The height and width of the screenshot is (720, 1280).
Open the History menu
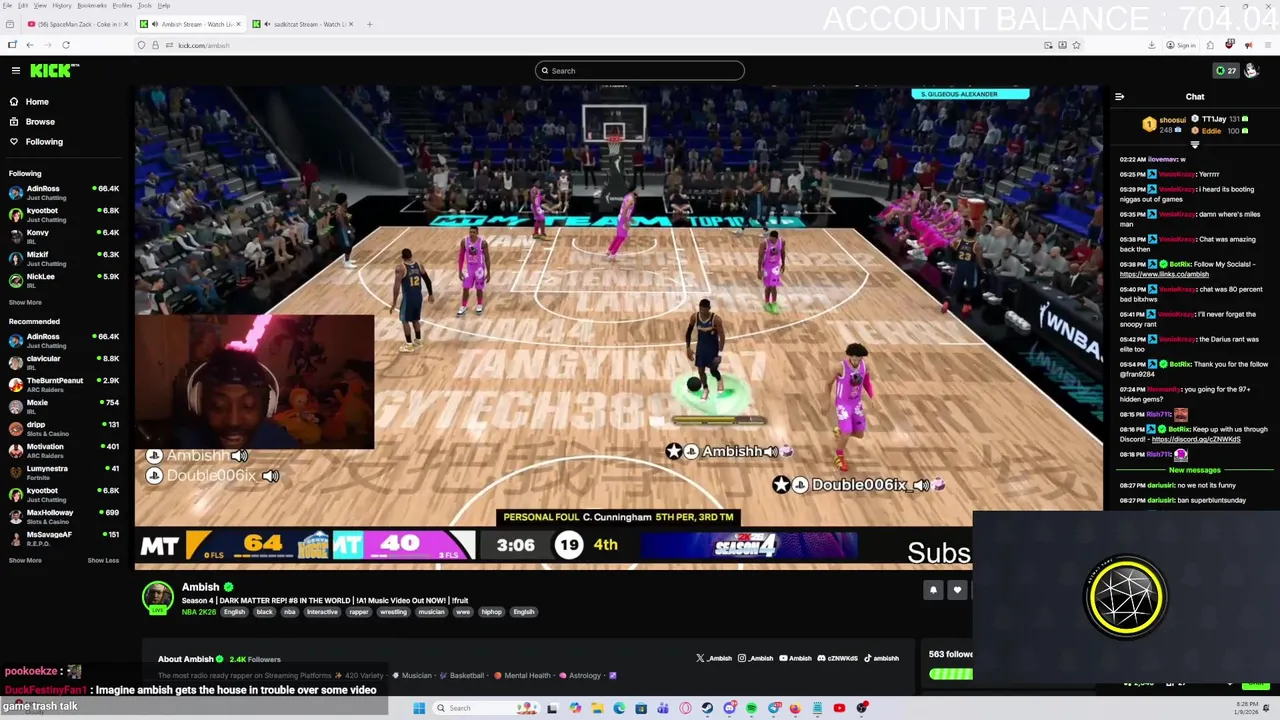pos(61,5)
